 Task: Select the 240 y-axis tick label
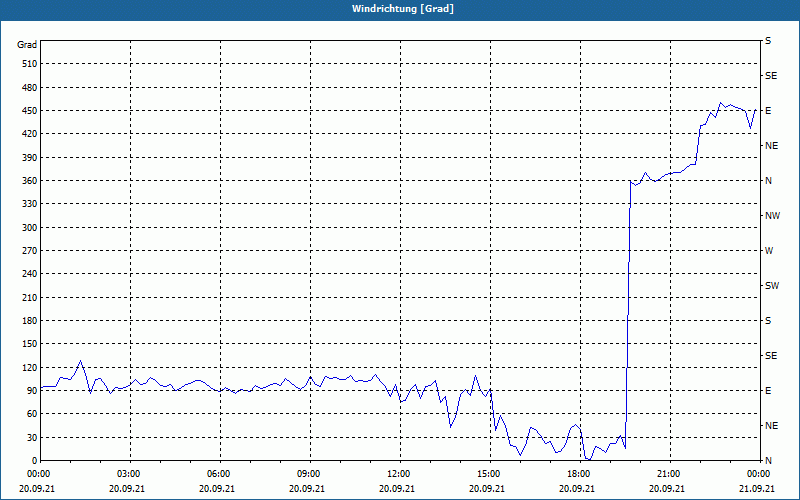[30, 273]
